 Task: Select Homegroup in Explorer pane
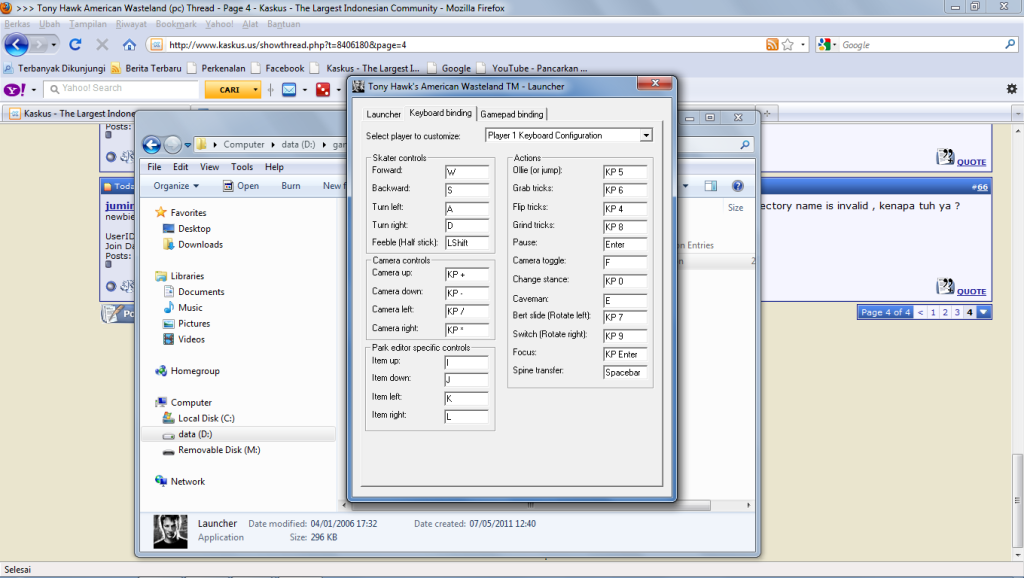point(195,371)
